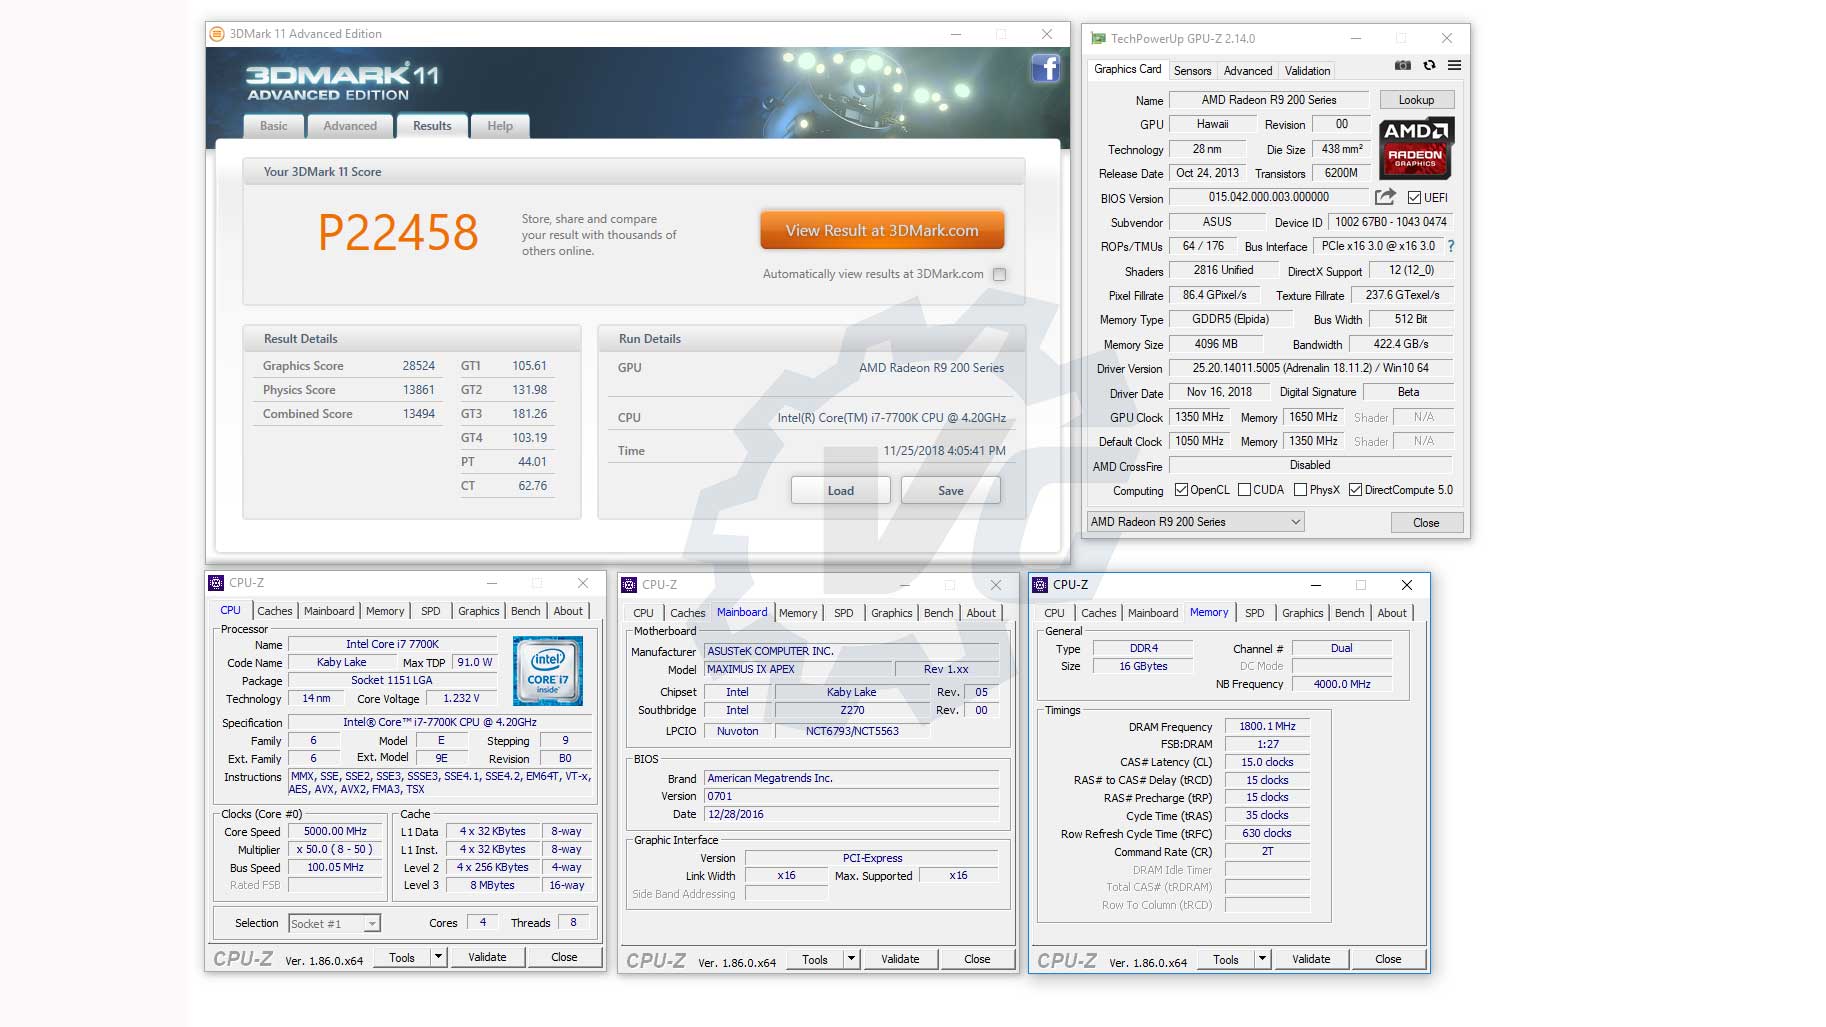This screenshot has width=1826, height=1027.
Task: Open the Advanced tab in GPU-Z
Action: click(x=1248, y=71)
